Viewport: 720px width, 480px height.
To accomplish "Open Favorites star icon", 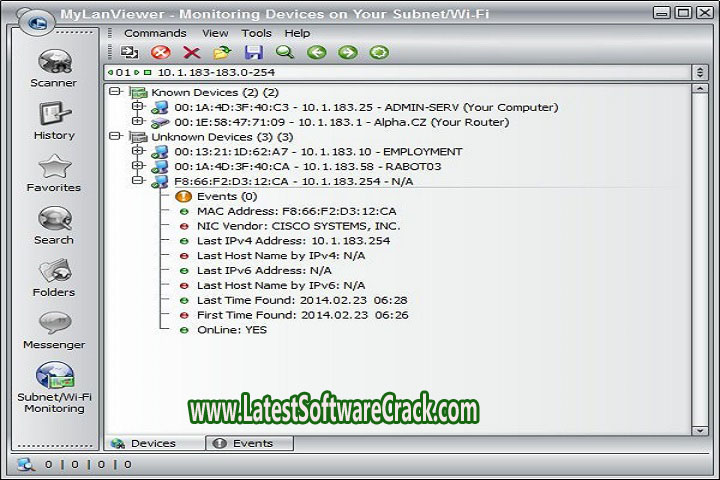I will click(54, 168).
